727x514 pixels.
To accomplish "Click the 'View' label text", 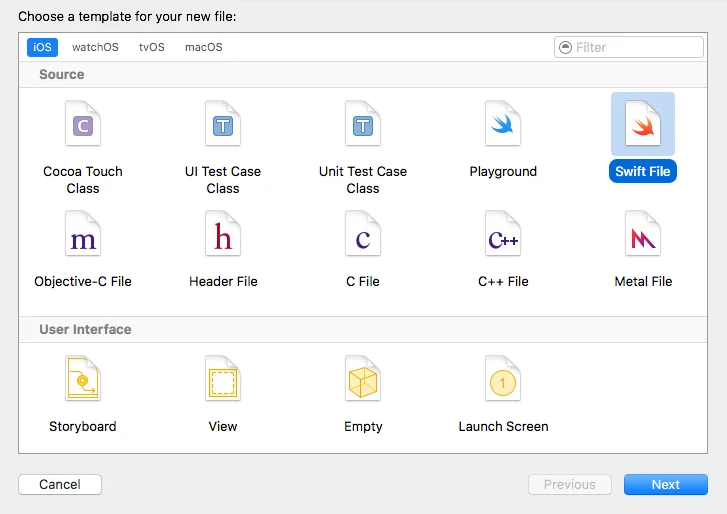I will point(223,426).
